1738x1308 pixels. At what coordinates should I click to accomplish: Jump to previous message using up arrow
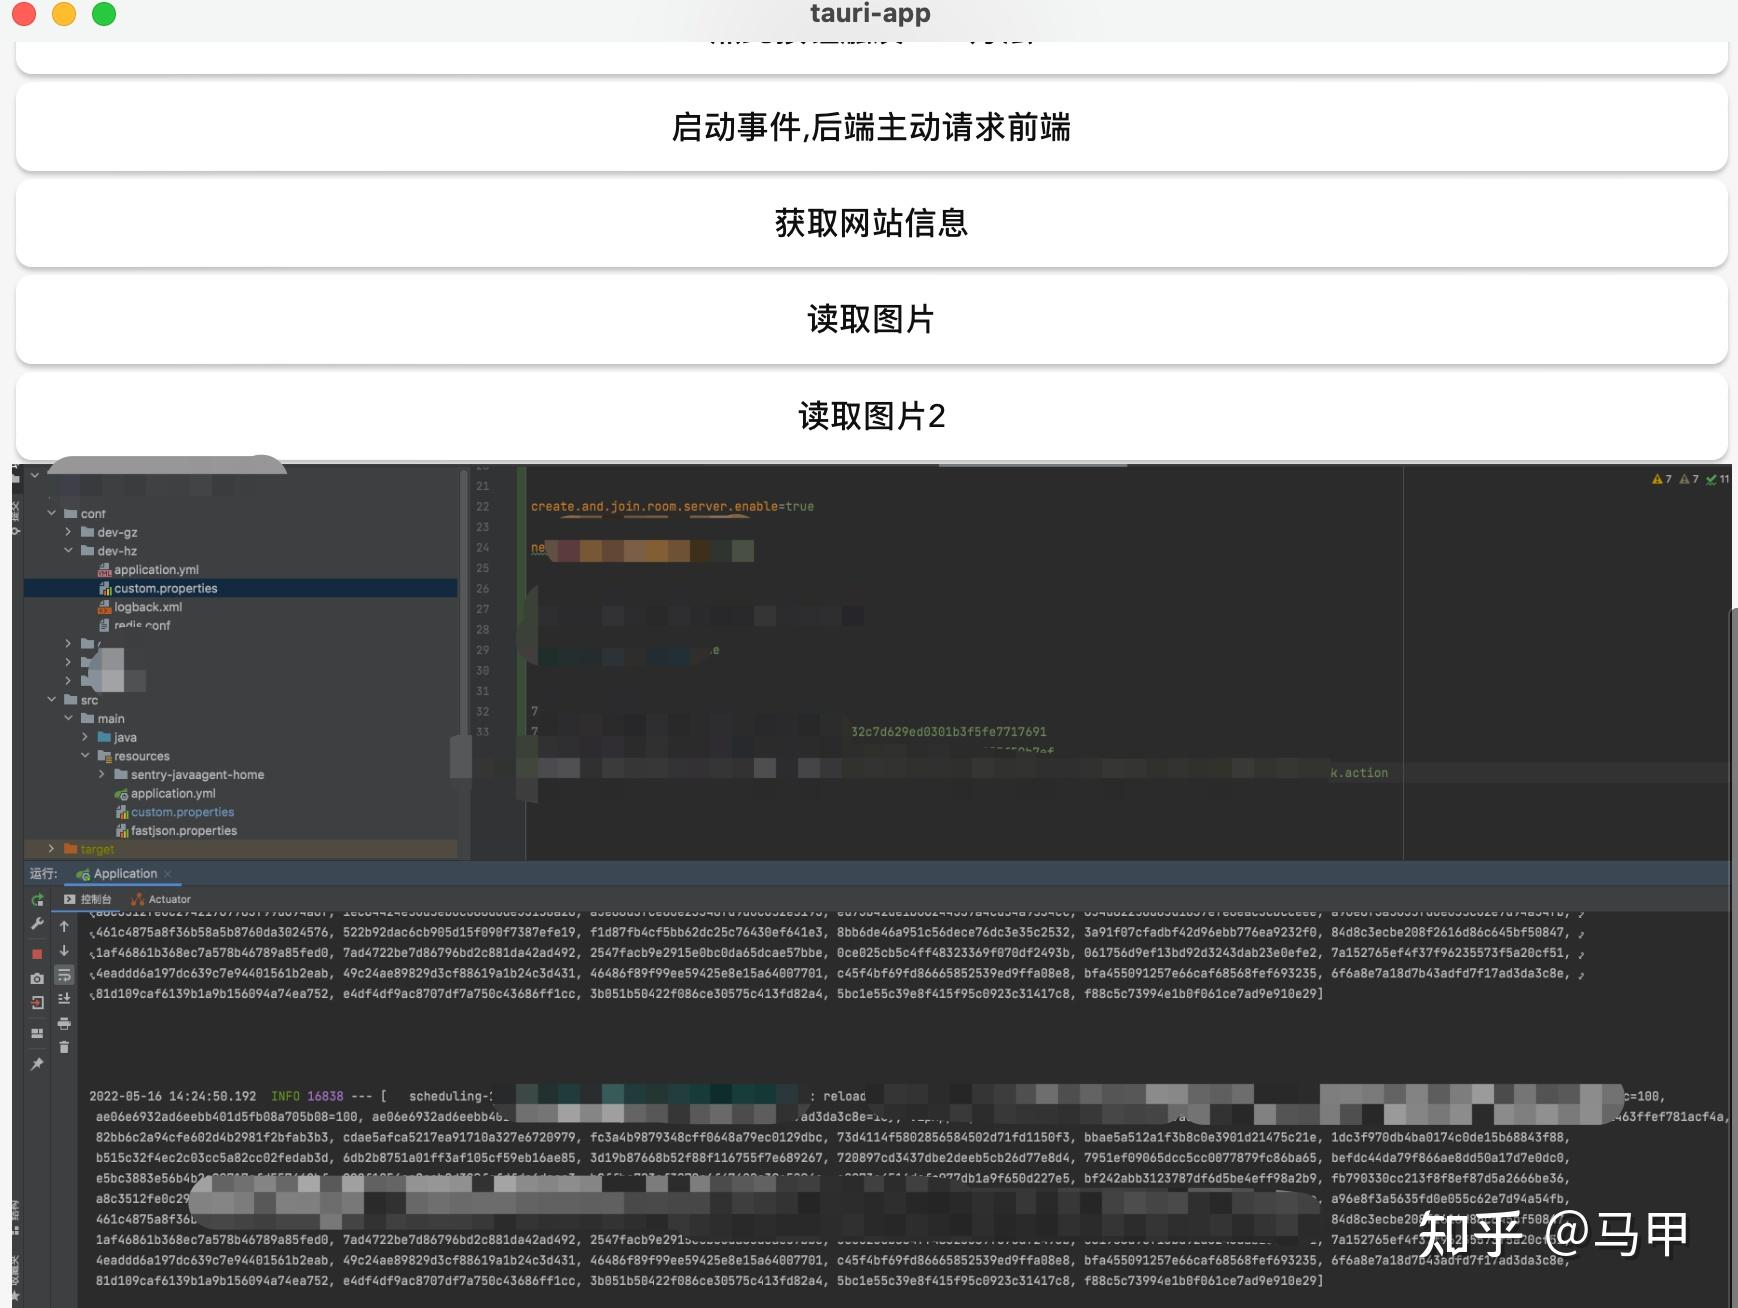coord(64,927)
